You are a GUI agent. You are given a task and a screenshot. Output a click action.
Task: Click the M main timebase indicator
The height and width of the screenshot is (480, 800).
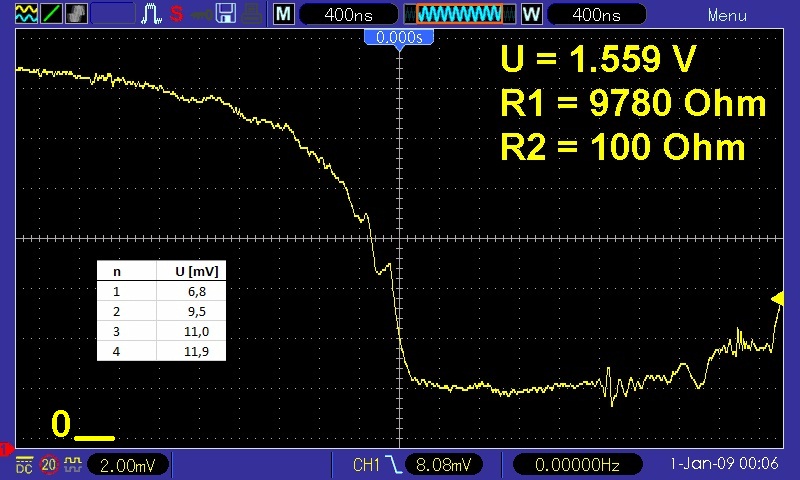[283, 14]
